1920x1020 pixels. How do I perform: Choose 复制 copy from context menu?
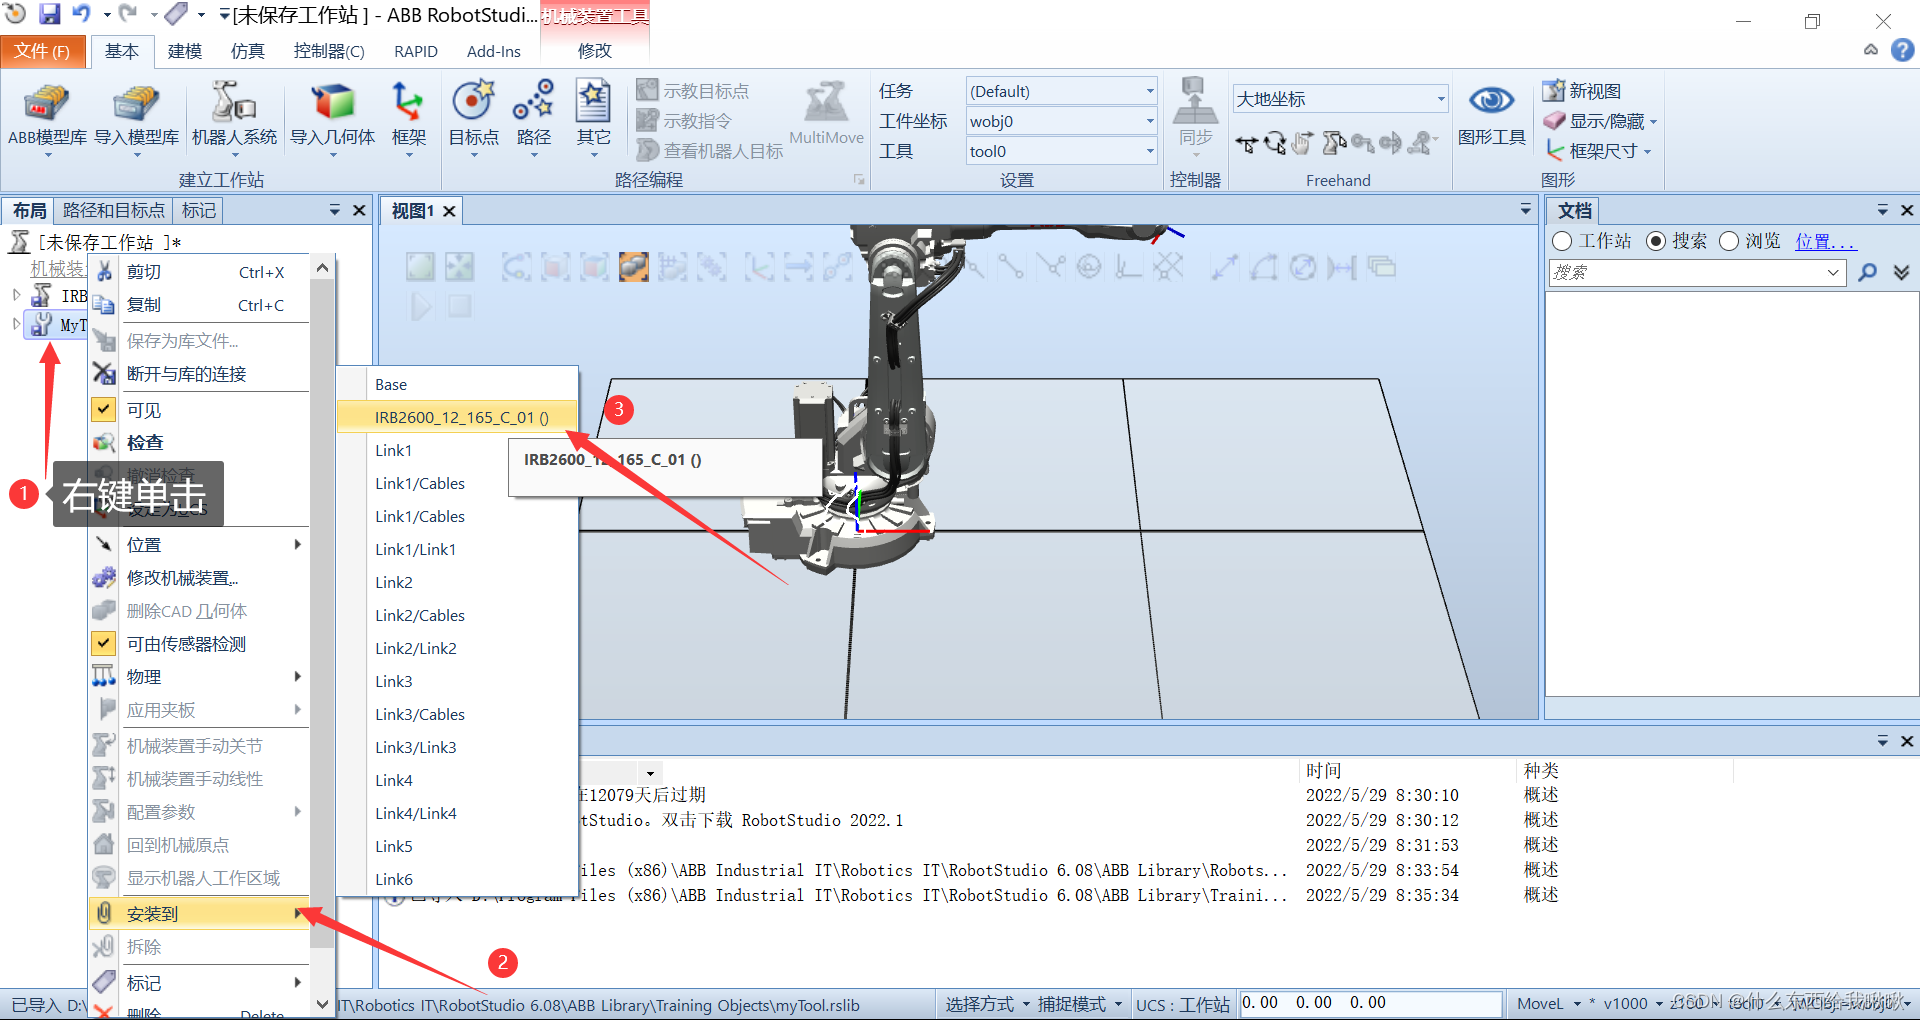click(200, 305)
